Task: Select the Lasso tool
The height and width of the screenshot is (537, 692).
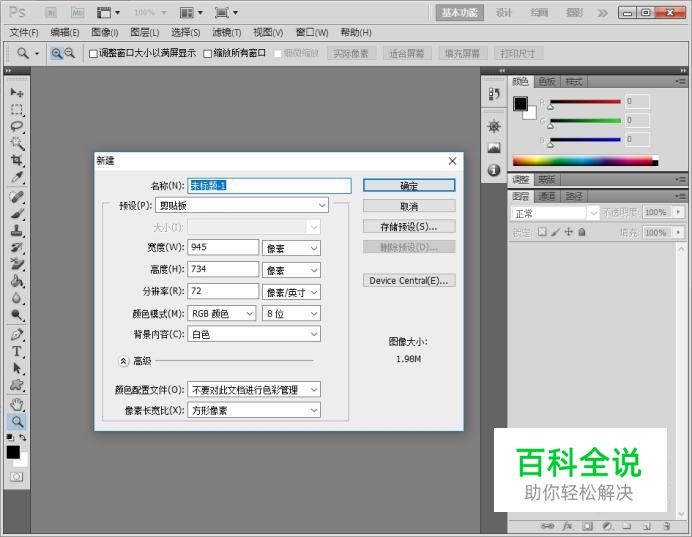Action: [x=17, y=126]
